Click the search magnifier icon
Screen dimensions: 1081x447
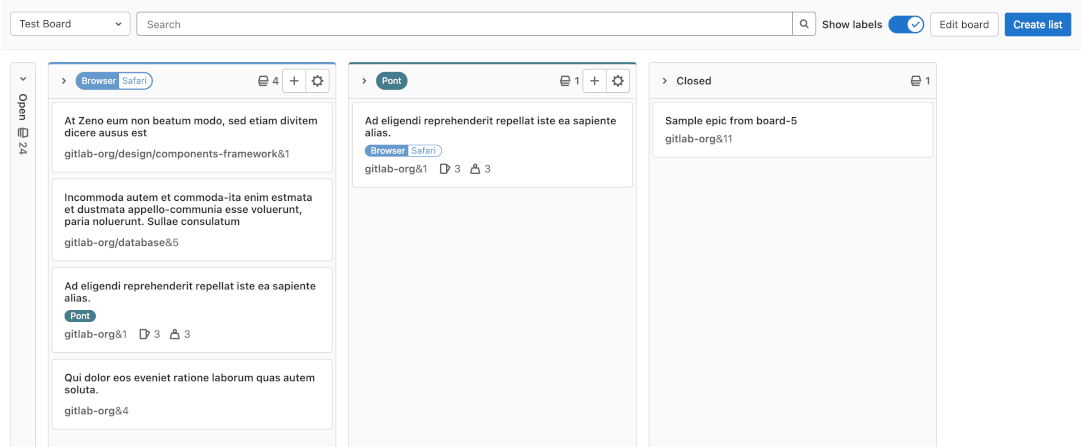804,24
